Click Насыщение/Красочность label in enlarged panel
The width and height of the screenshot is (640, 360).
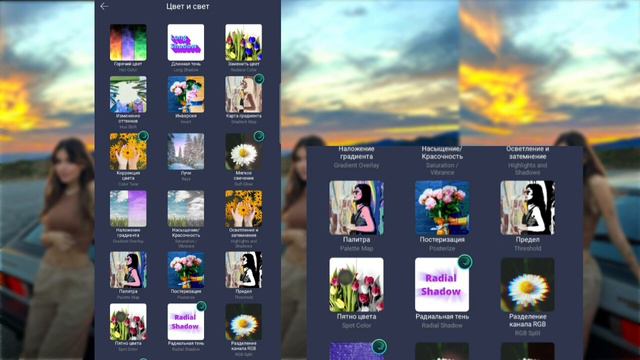(x=442, y=153)
